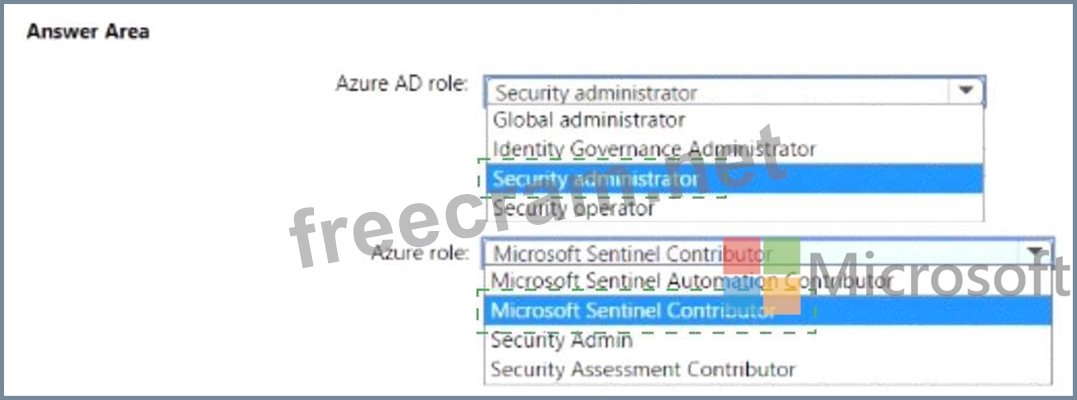The width and height of the screenshot is (1077, 400).
Task: Pick Security operator in the list
Action: 573,209
